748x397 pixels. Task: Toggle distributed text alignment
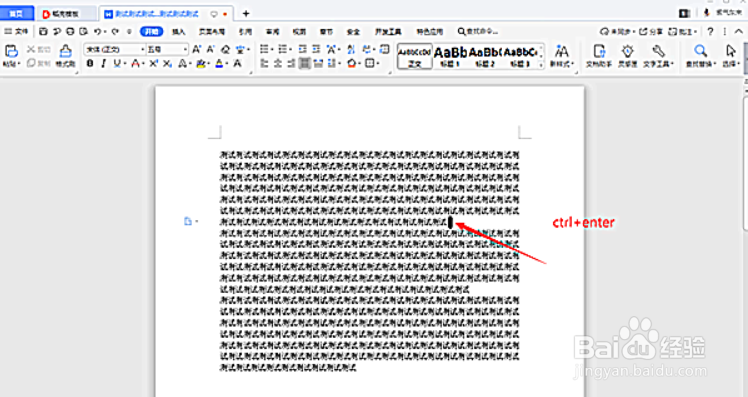(318, 63)
